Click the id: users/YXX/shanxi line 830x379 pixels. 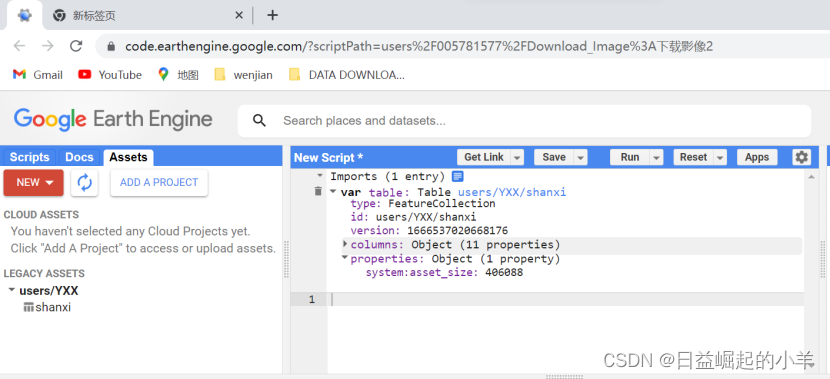413,217
